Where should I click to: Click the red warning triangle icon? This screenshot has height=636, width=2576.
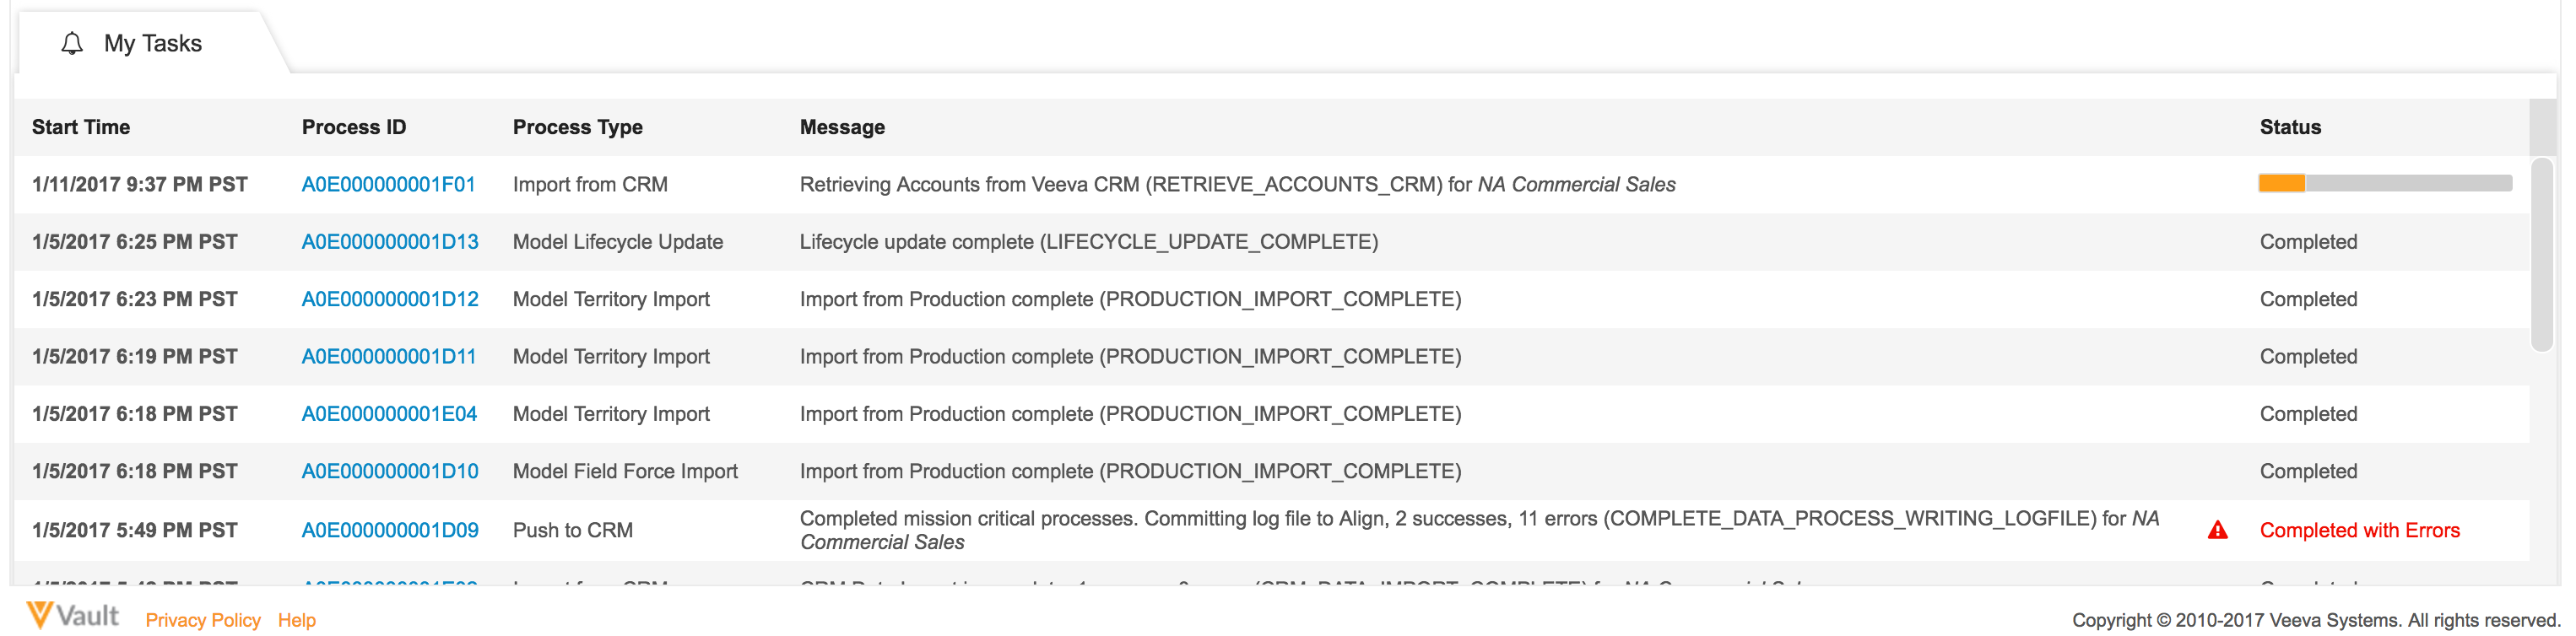click(2217, 530)
